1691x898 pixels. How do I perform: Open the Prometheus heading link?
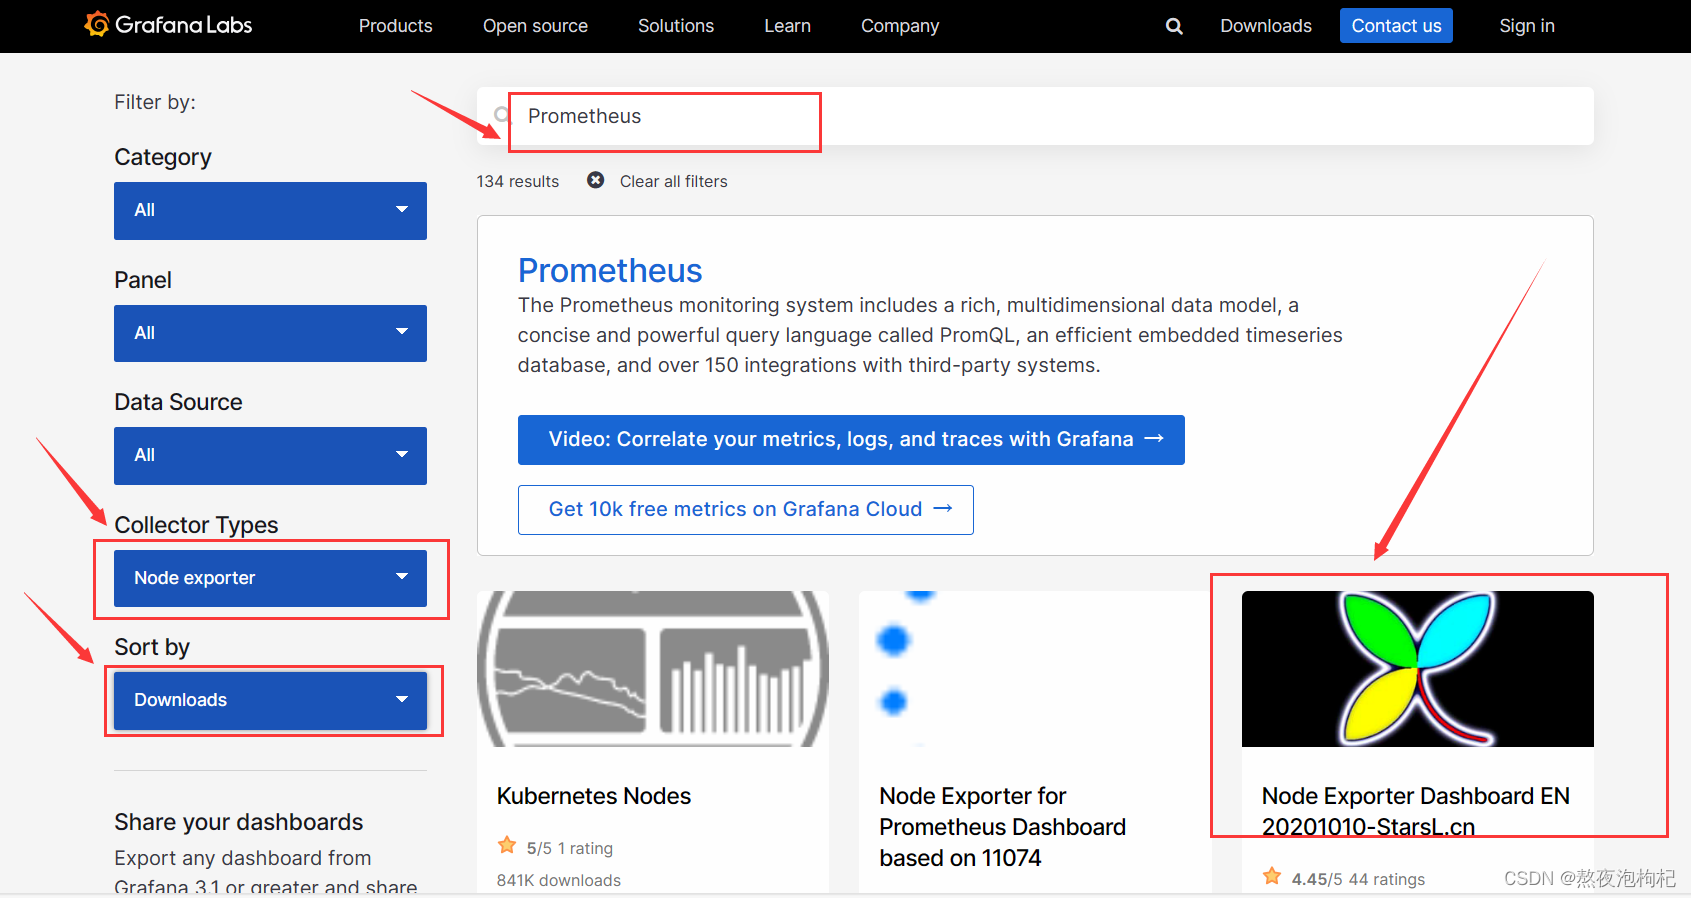tap(610, 271)
